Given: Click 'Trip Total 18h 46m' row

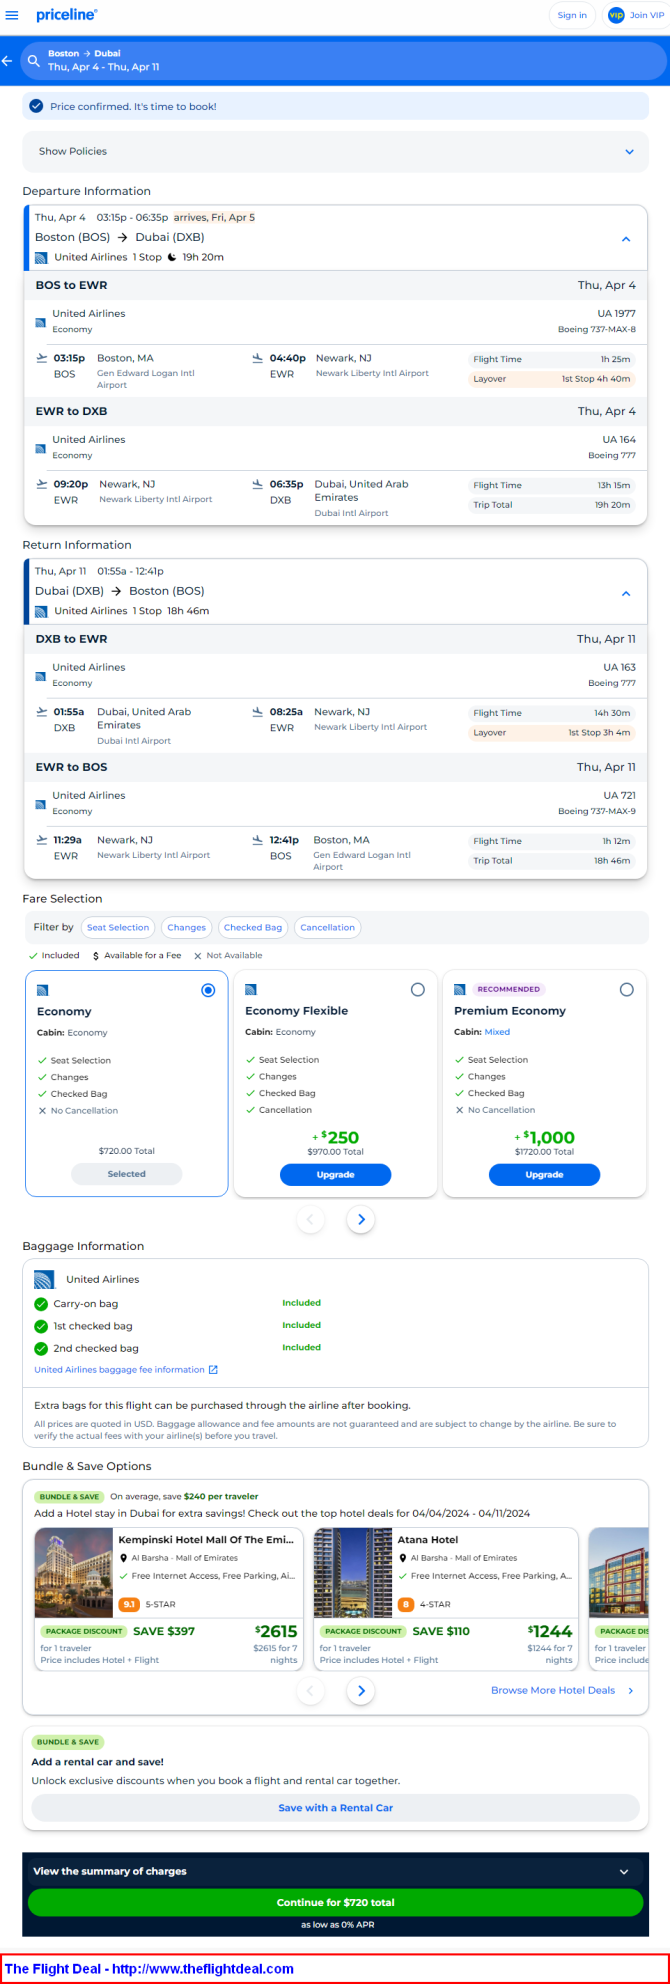Looking at the screenshot, I should click(552, 861).
